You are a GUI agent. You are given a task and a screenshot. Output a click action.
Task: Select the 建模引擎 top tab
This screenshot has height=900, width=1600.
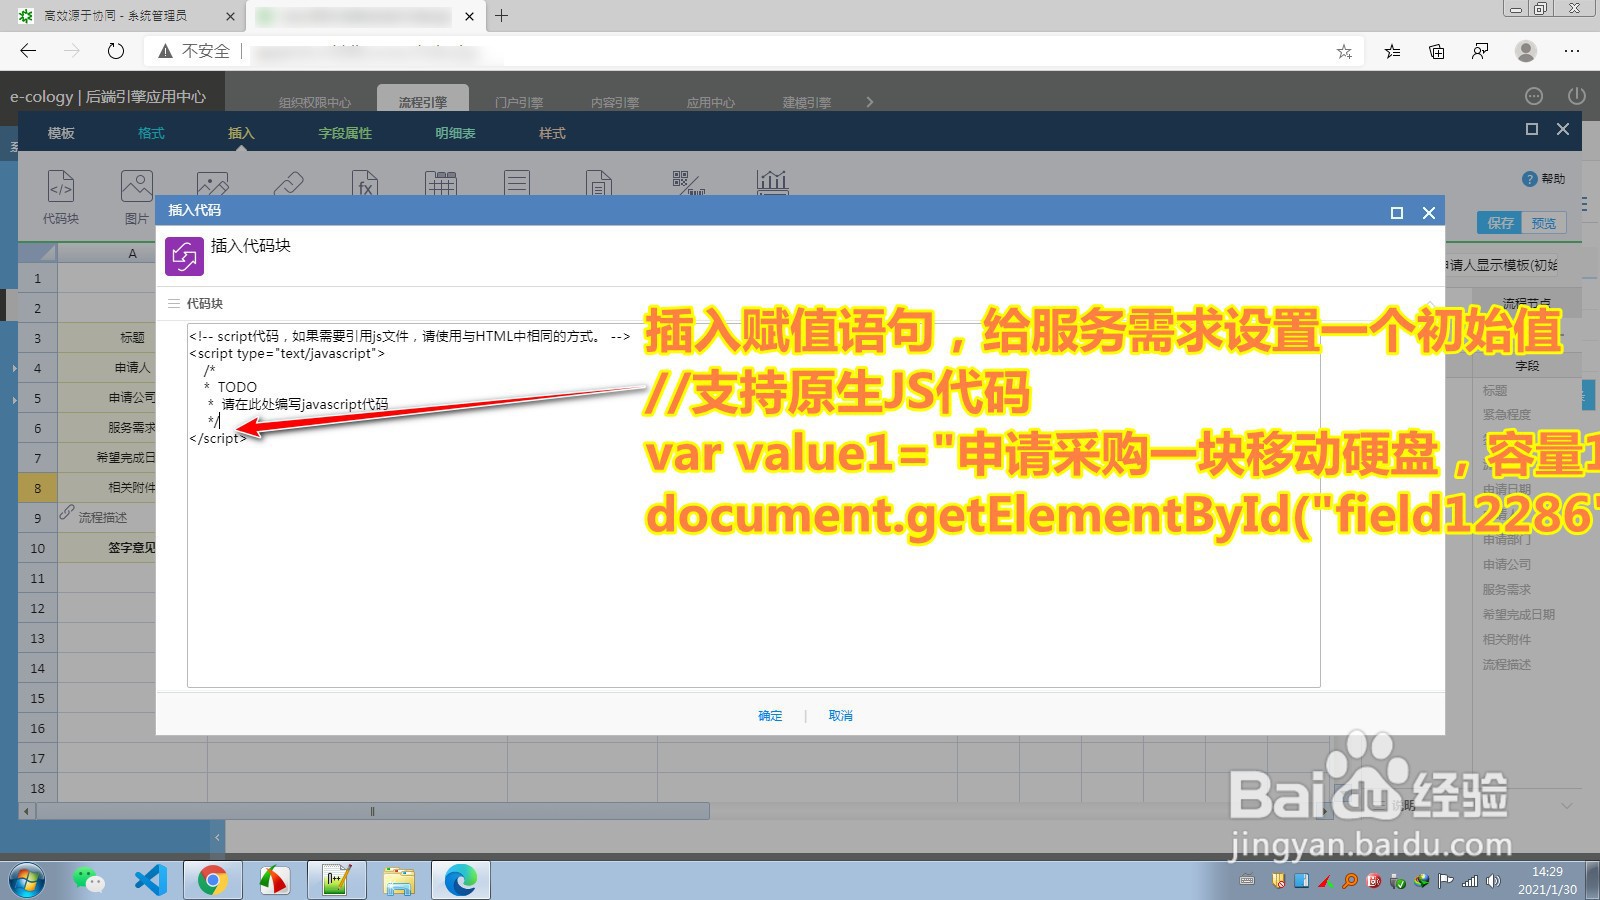coord(807,102)
